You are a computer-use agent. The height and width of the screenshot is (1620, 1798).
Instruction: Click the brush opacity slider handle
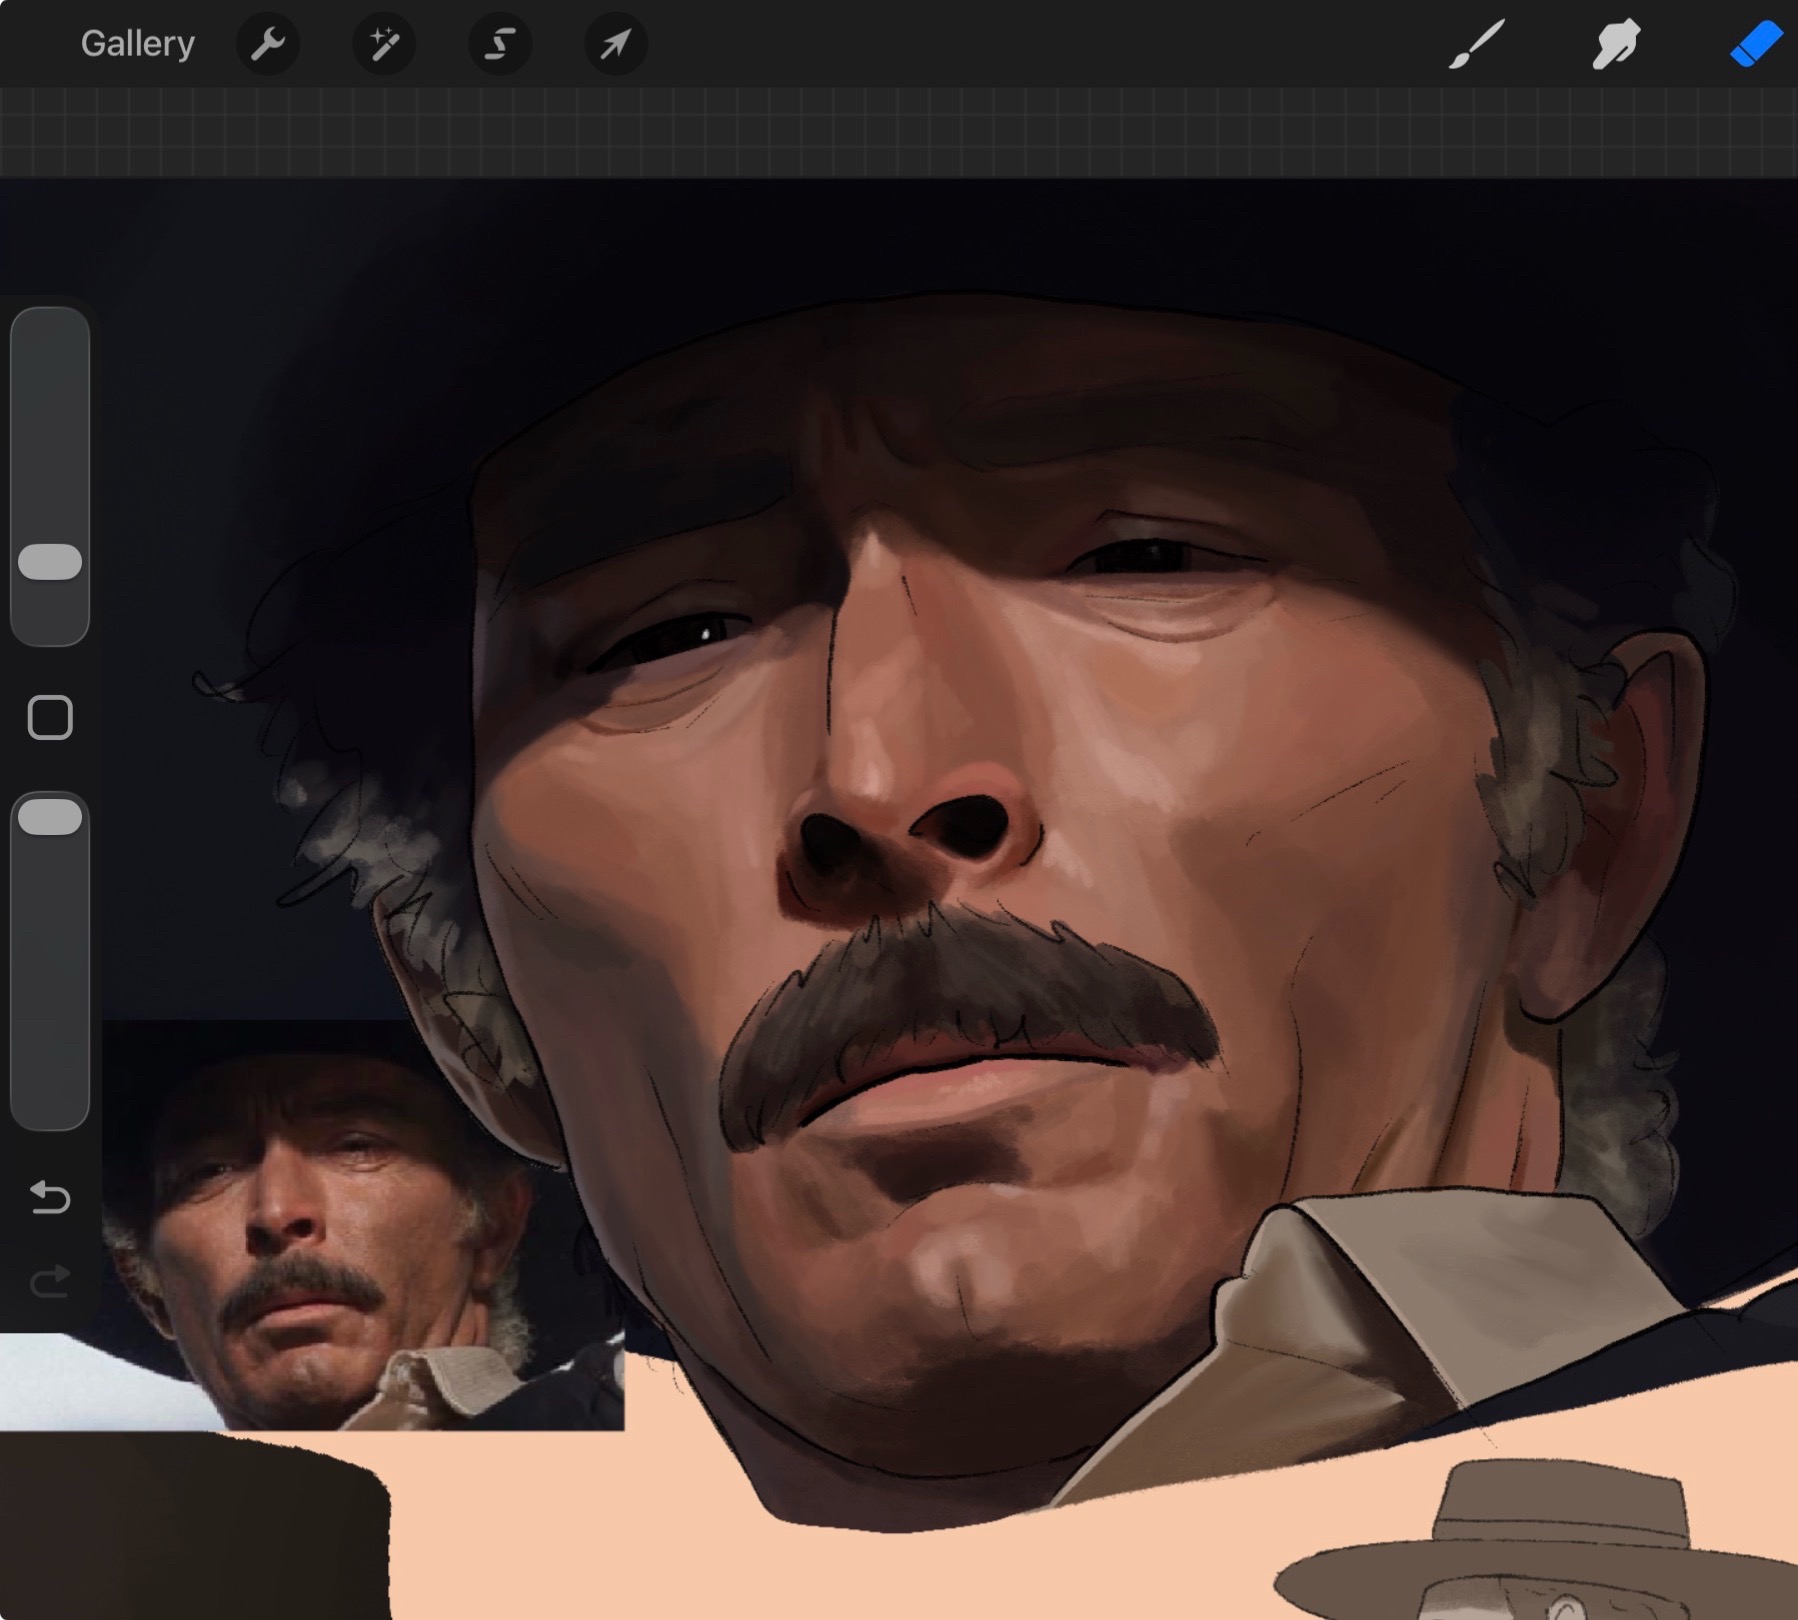pos(50,817)
